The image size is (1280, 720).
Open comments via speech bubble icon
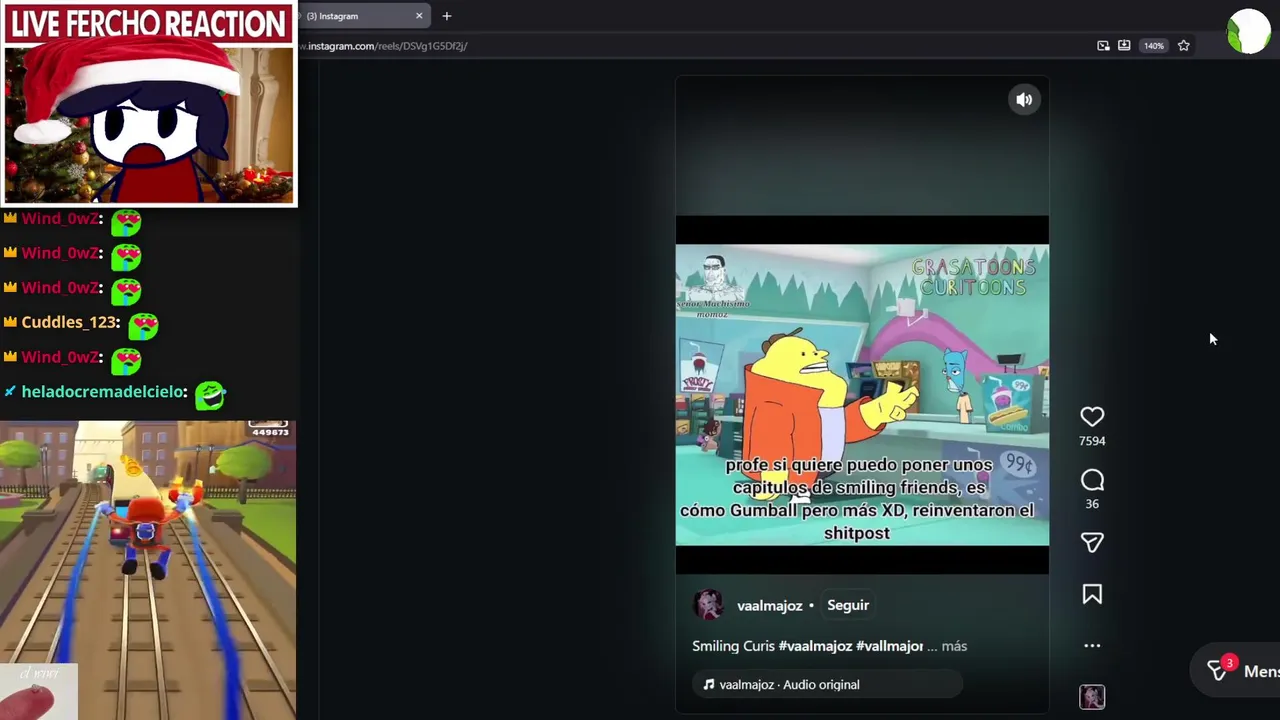[1092, 480]
